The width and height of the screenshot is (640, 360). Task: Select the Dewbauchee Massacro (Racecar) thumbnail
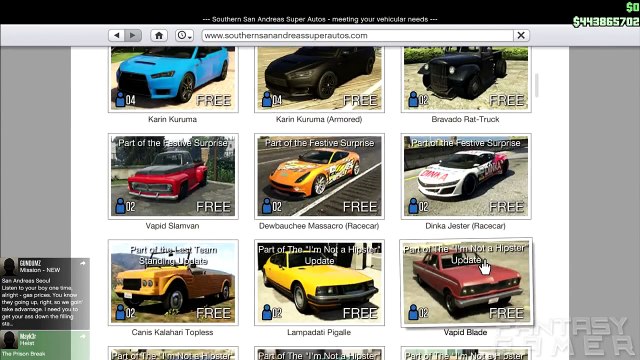(319, 176)
